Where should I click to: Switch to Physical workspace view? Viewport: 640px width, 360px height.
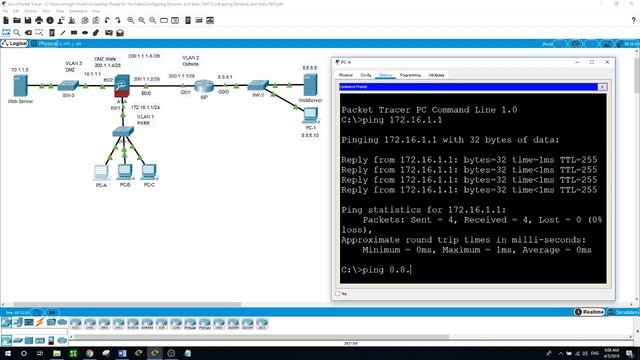pos(45,43)
